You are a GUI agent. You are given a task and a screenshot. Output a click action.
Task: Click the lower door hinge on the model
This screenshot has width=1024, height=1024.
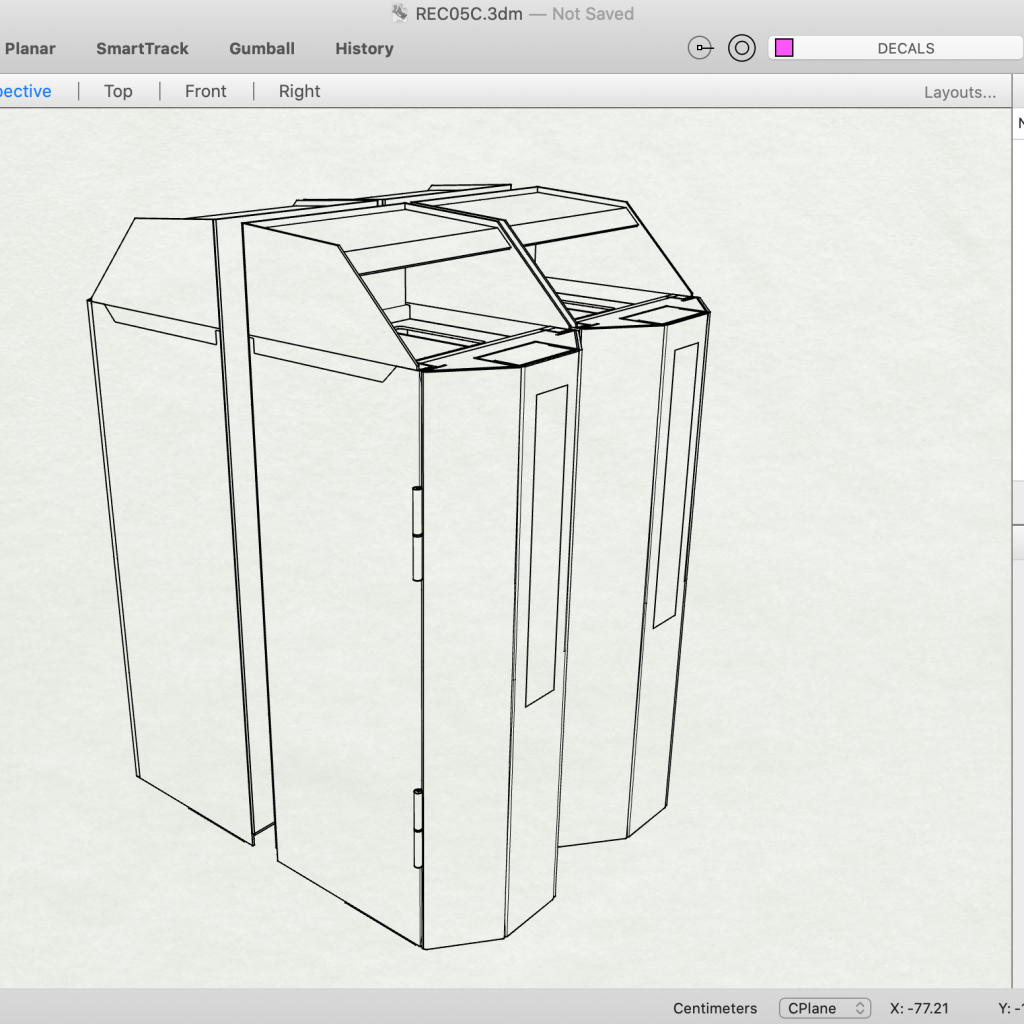tap(418, 827)
